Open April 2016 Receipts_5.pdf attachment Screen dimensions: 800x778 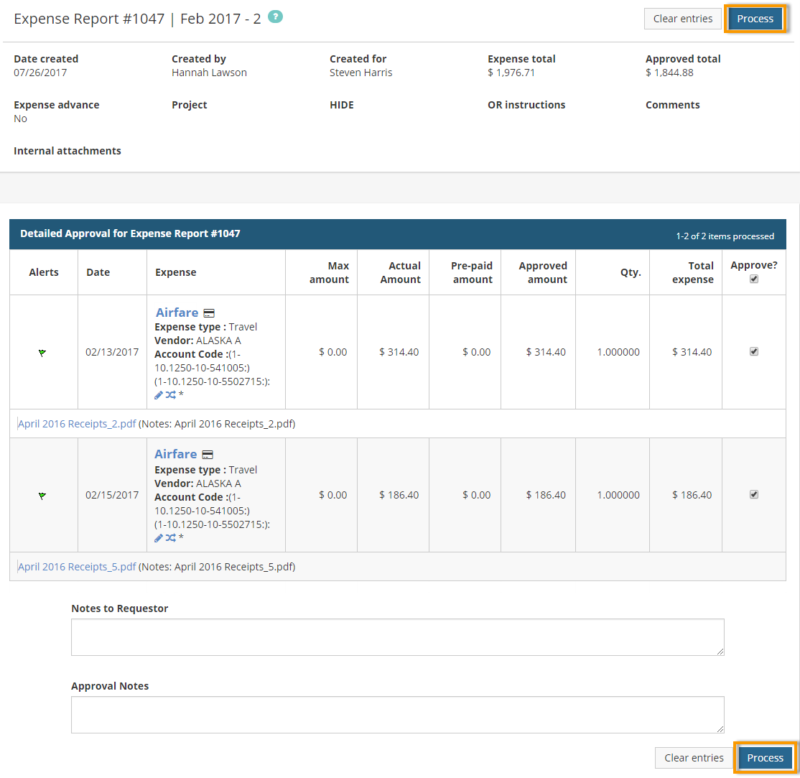[76, 566]
